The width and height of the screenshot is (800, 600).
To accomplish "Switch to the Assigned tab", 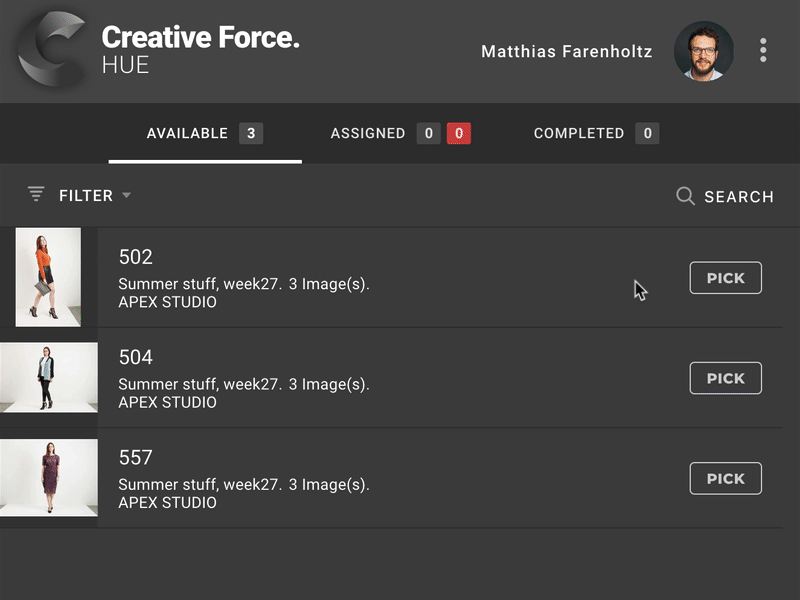I will pyautogui.click(x=367, y=133).
